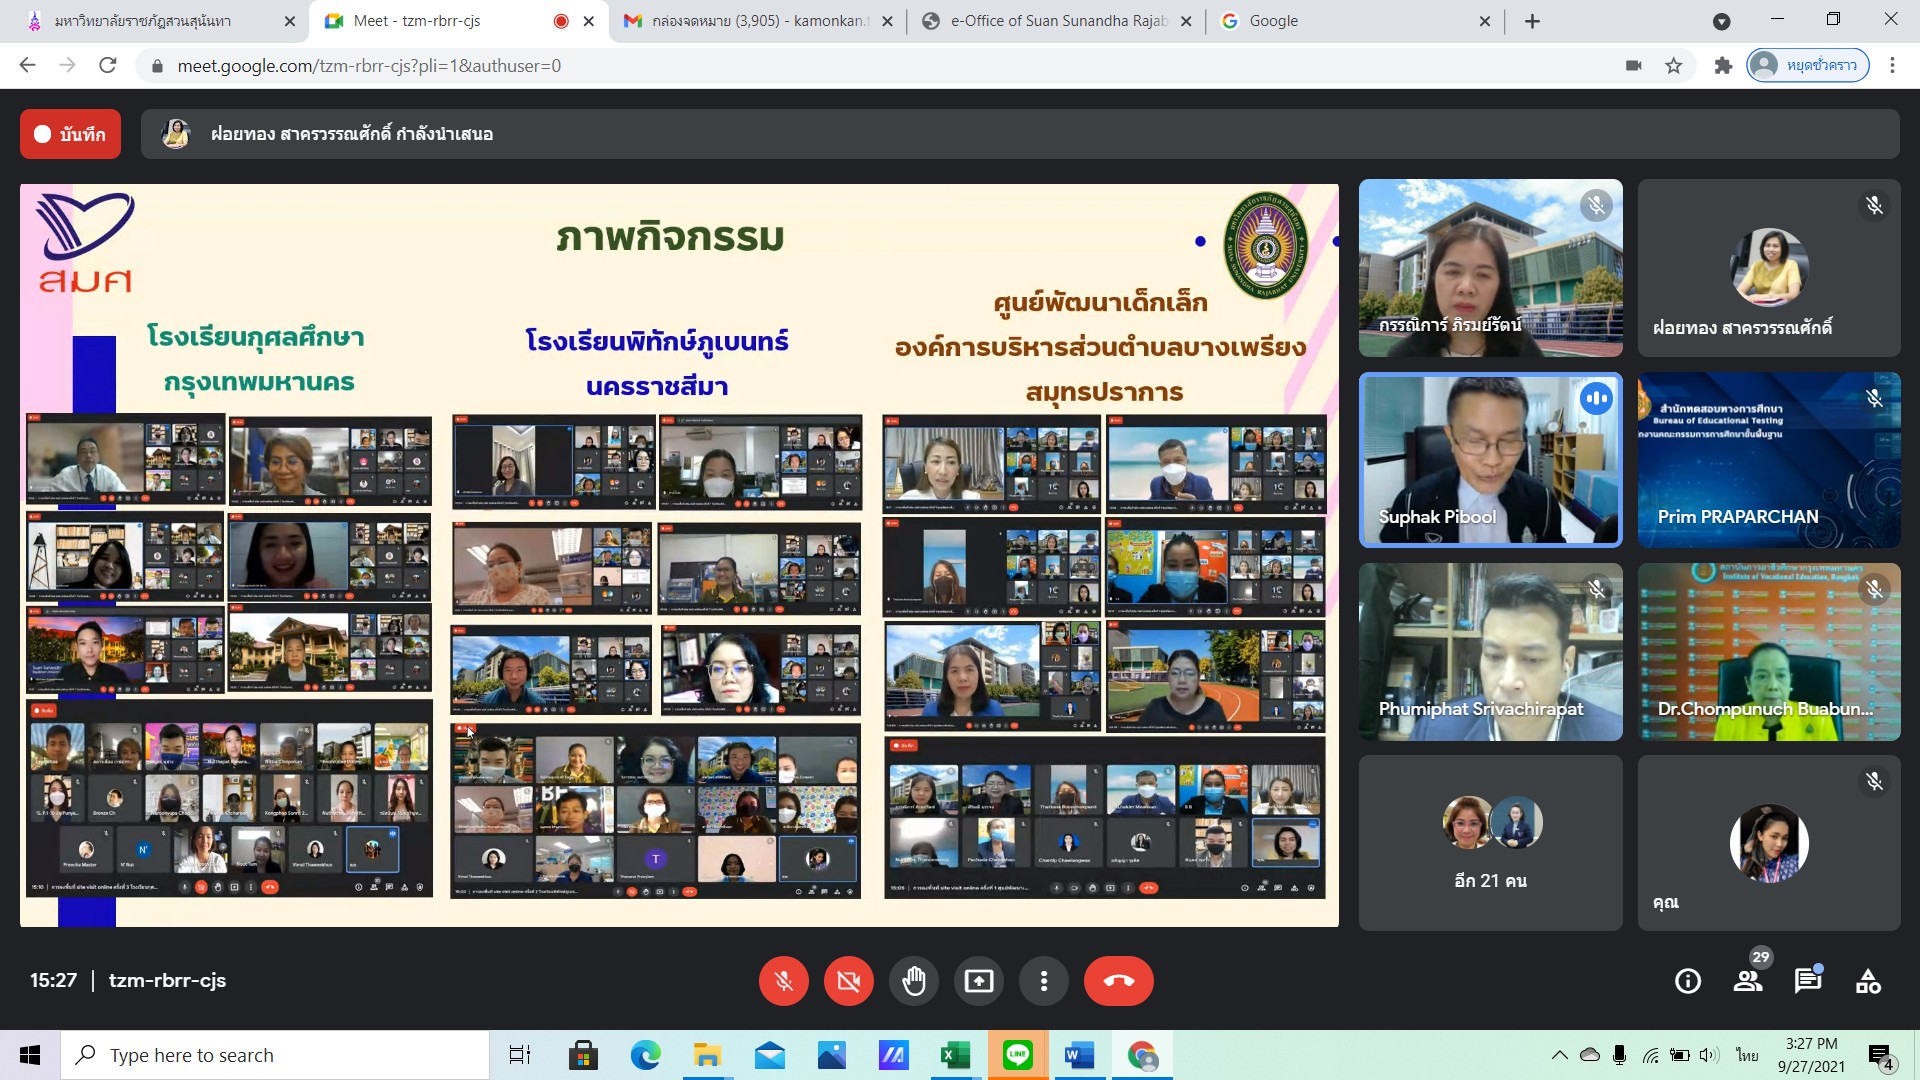Toggle the turned-off camera button
Viewport: 1920px width, 1080px height.
point(848,981)
